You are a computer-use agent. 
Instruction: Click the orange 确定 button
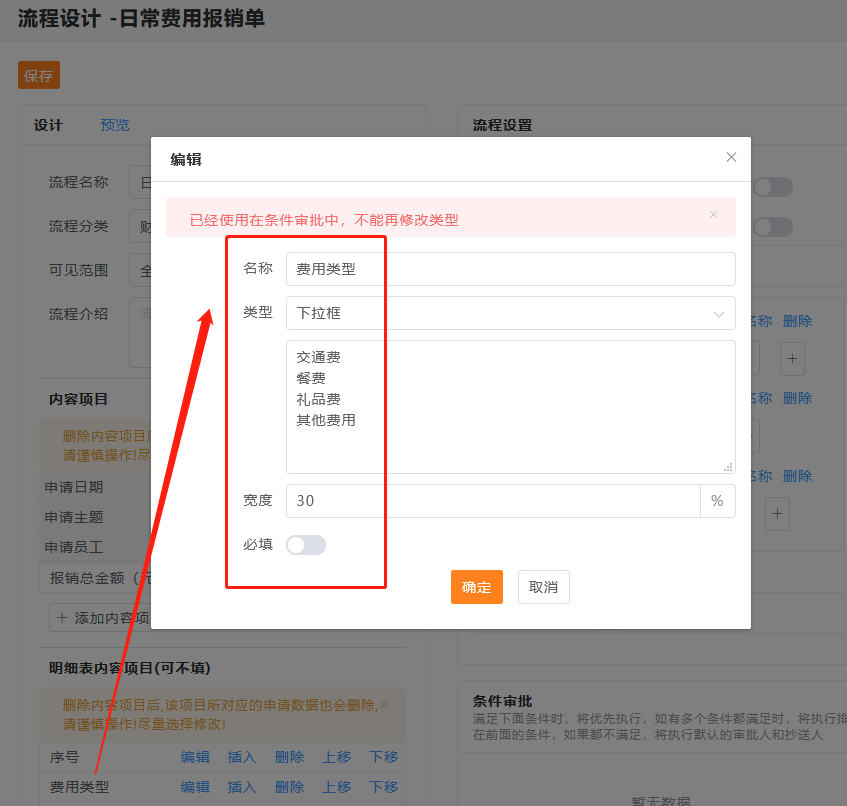pyautogui.click(x=477, y=587)
